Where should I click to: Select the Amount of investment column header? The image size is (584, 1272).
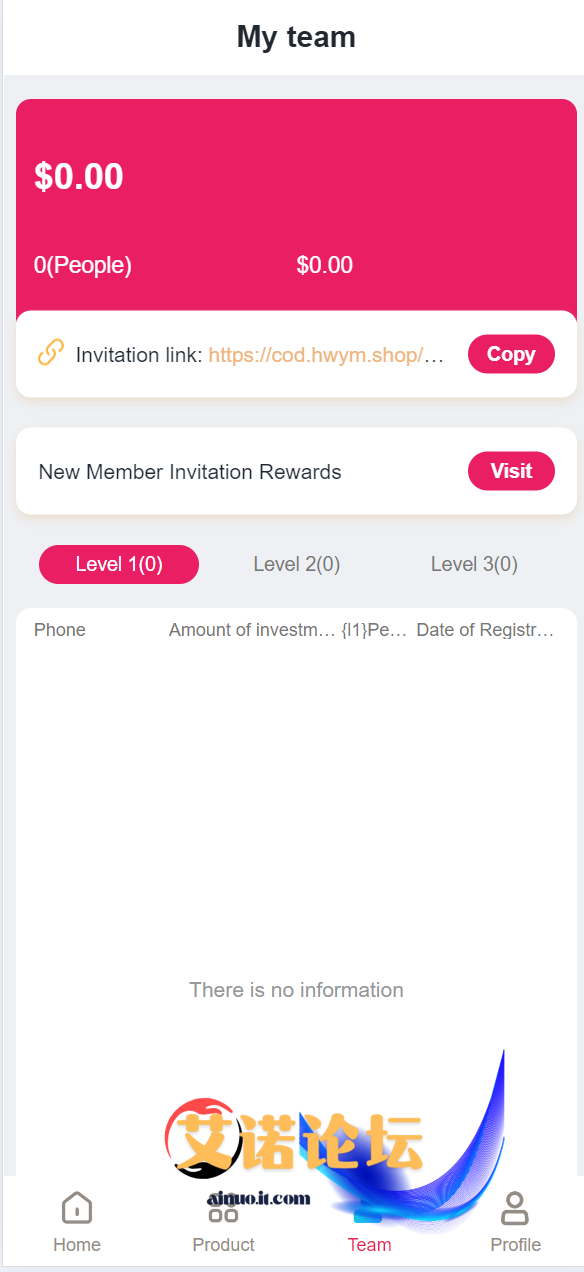(252, 630)
